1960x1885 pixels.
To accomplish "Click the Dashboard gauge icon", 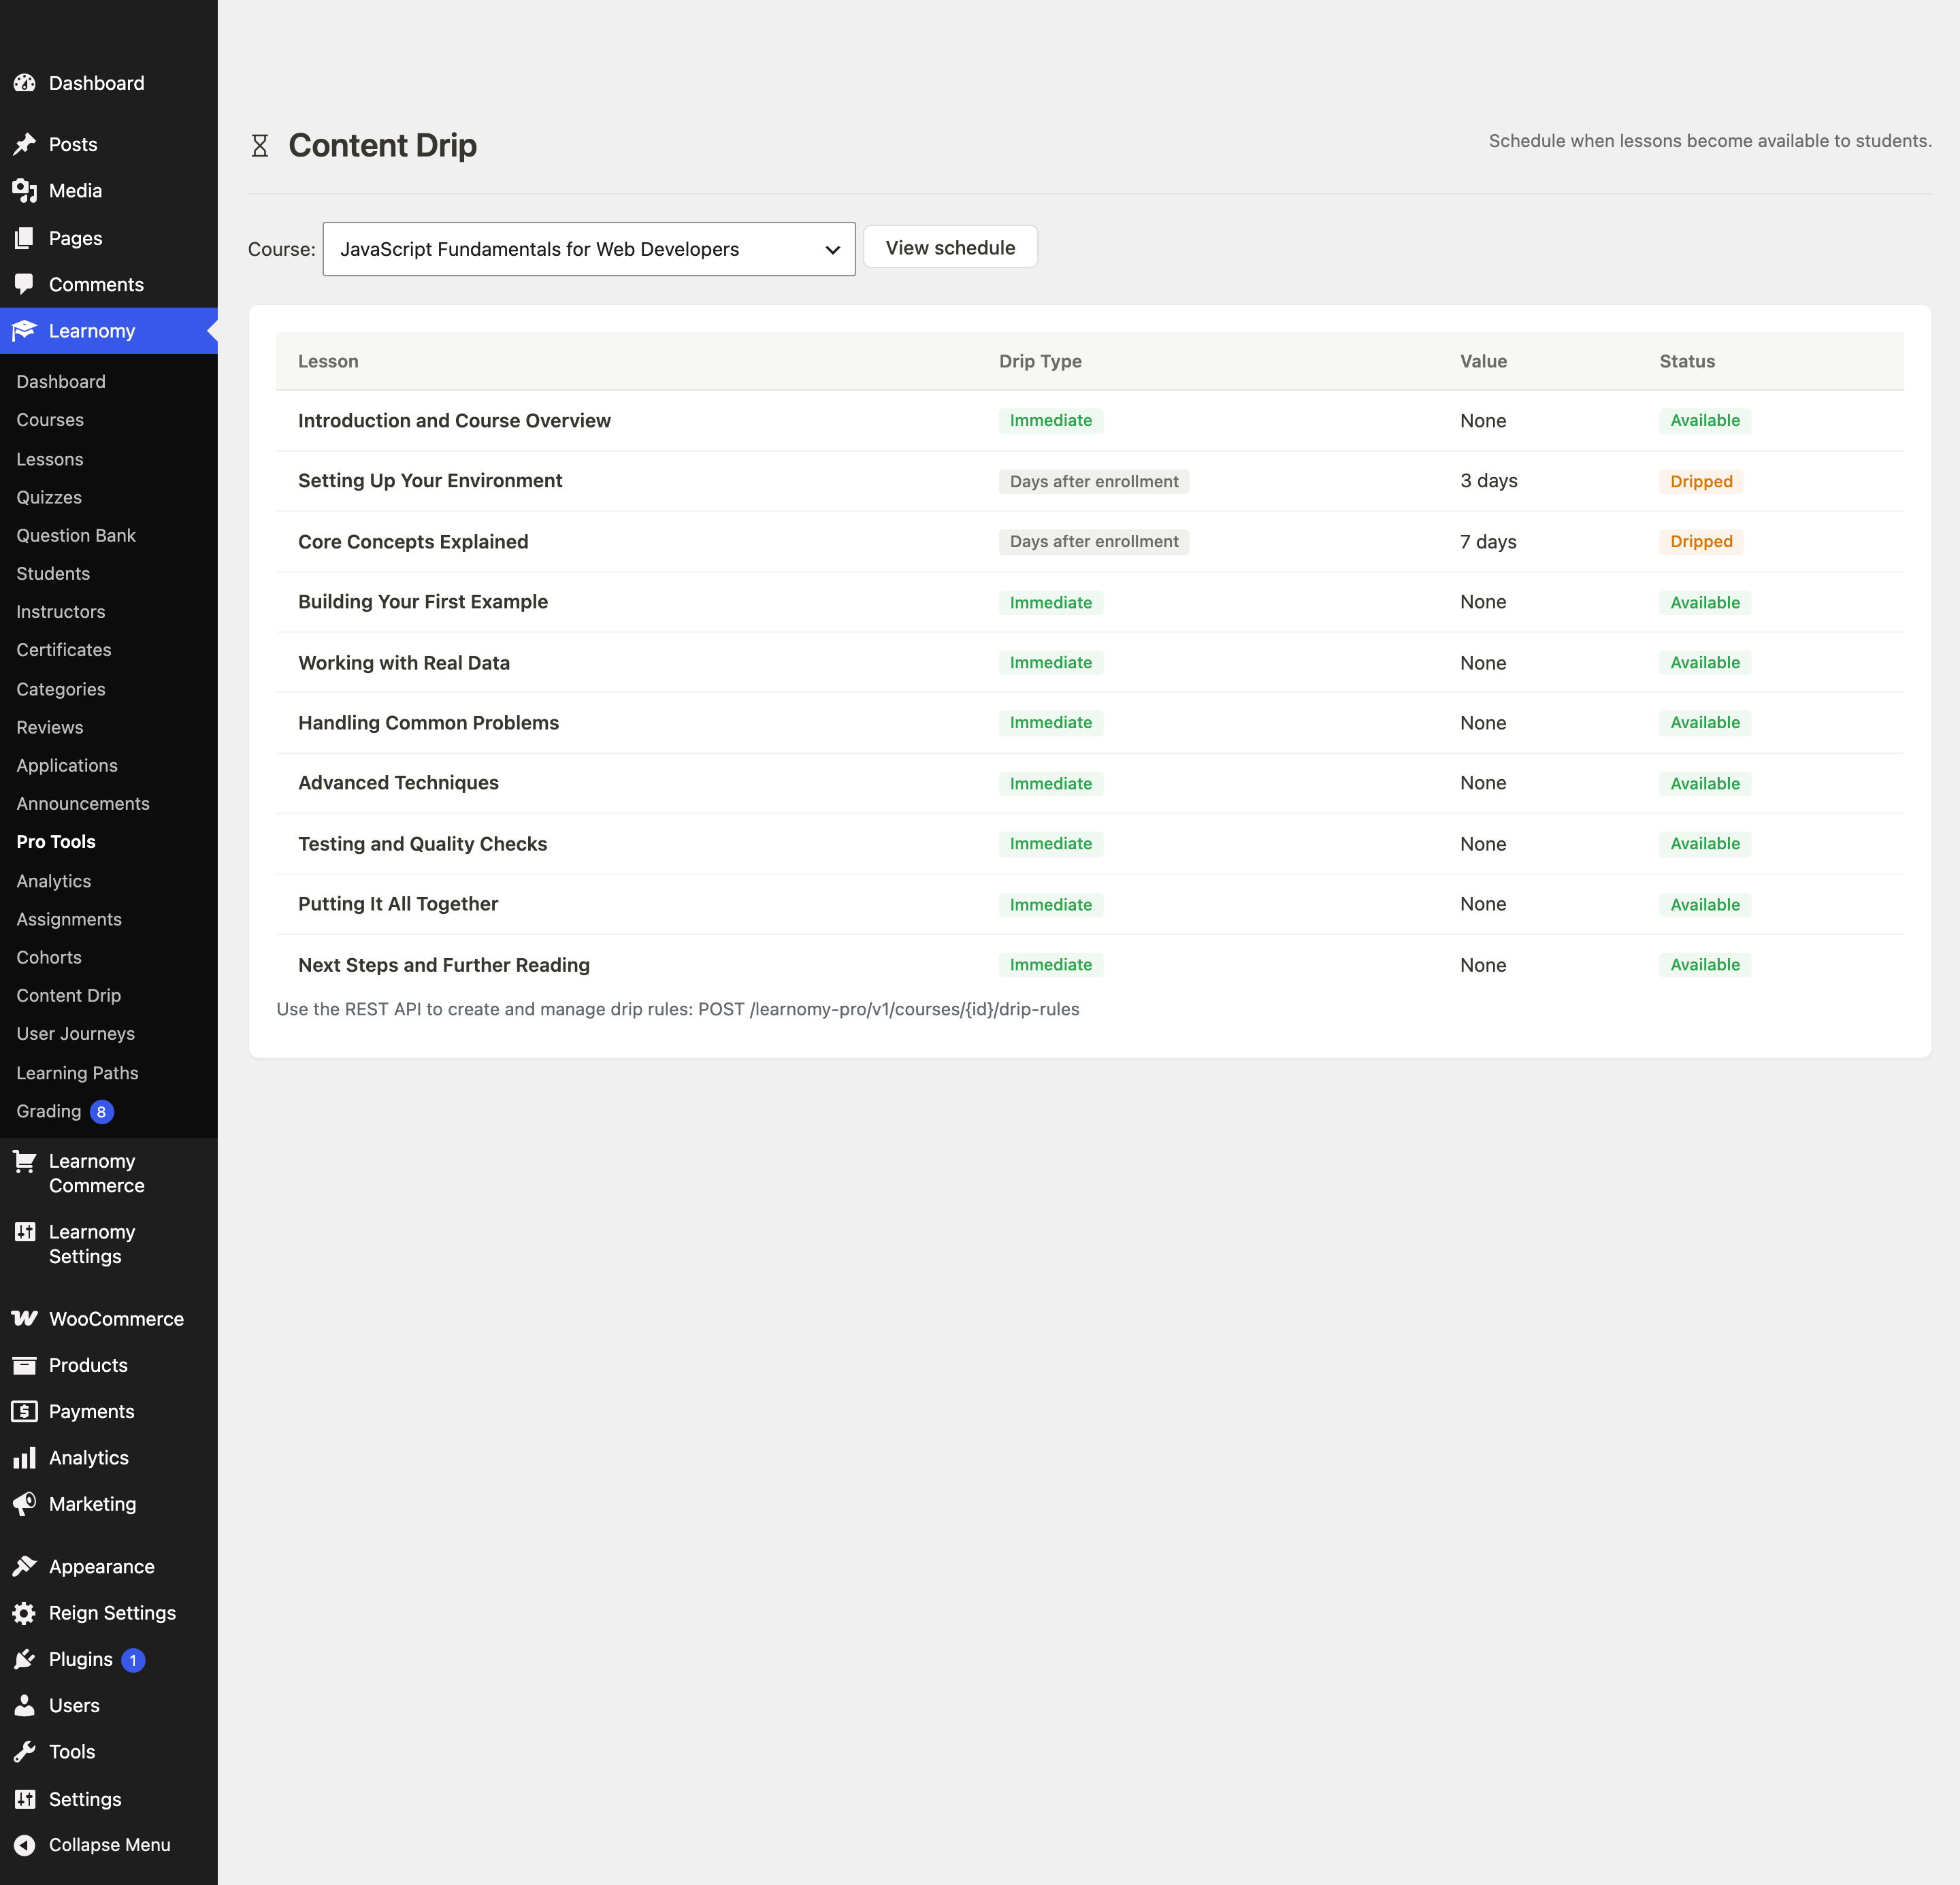I will tap(25, 83).
